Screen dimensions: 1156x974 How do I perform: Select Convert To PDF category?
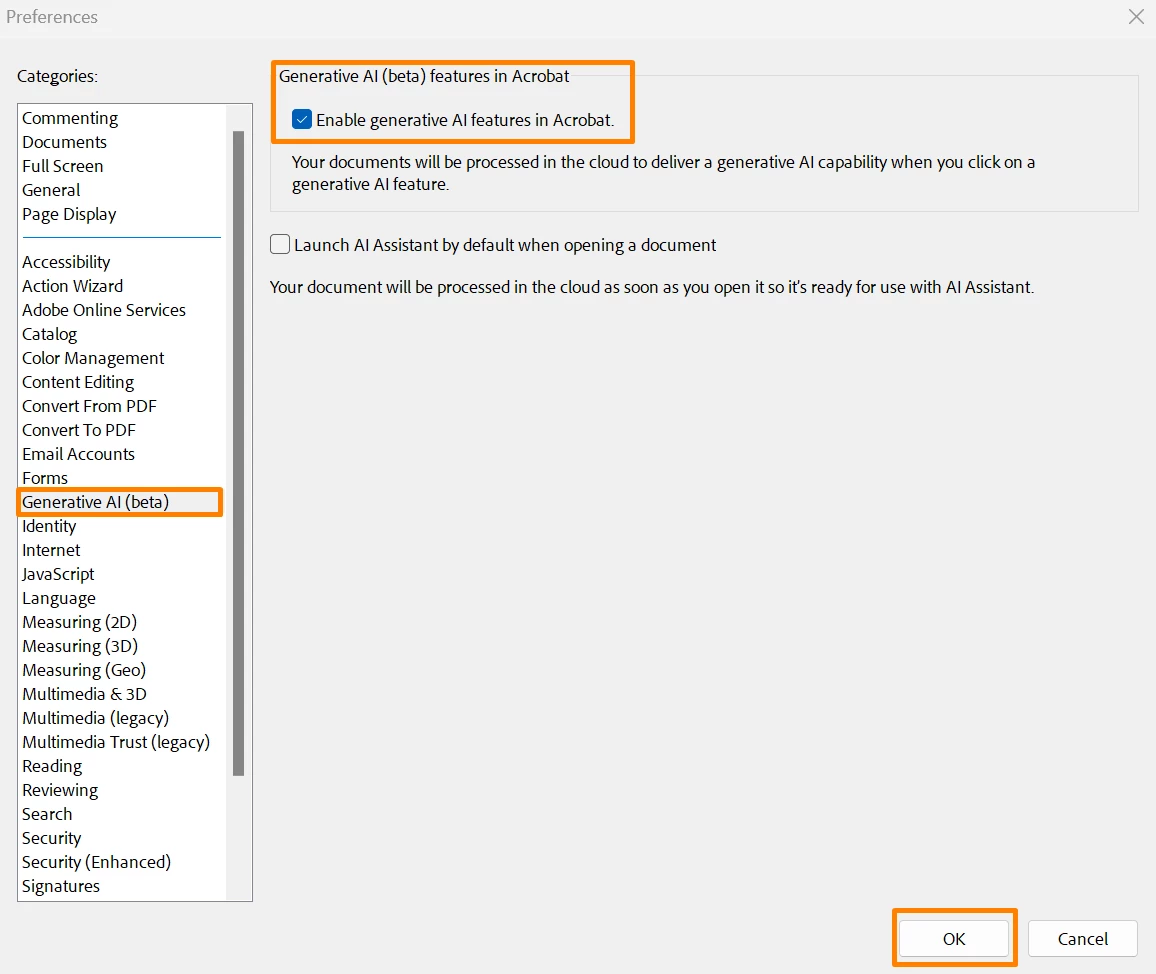pos(79,430)
